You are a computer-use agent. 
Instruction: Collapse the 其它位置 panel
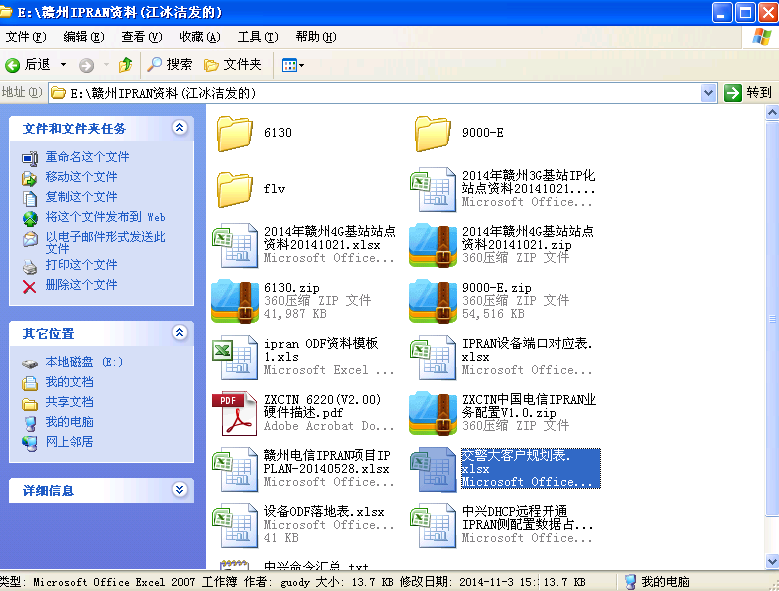coord(179,333)
